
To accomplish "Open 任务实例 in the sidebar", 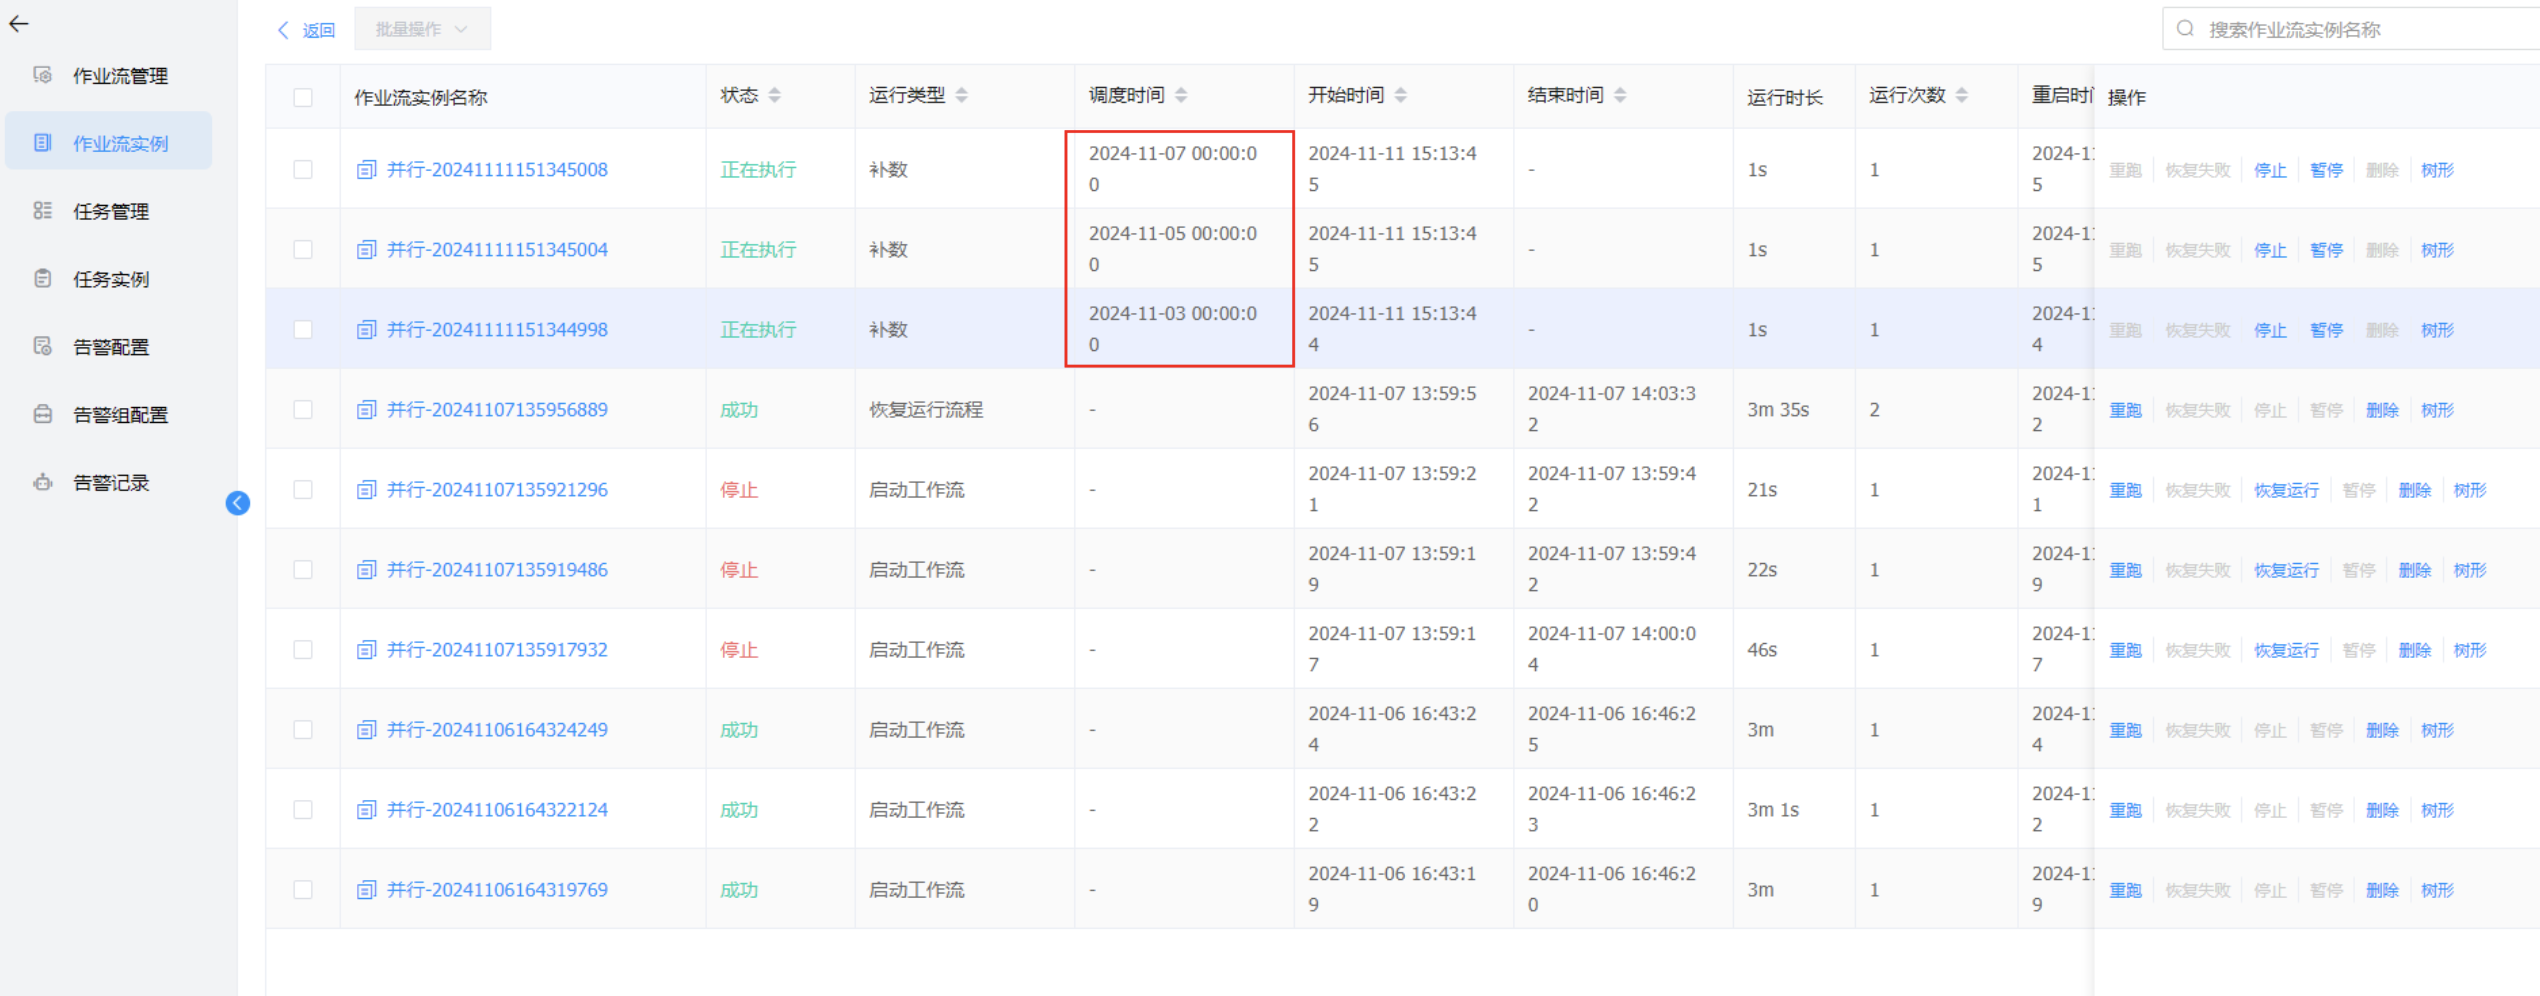I will pyautogui.click(x=111, y=279).
